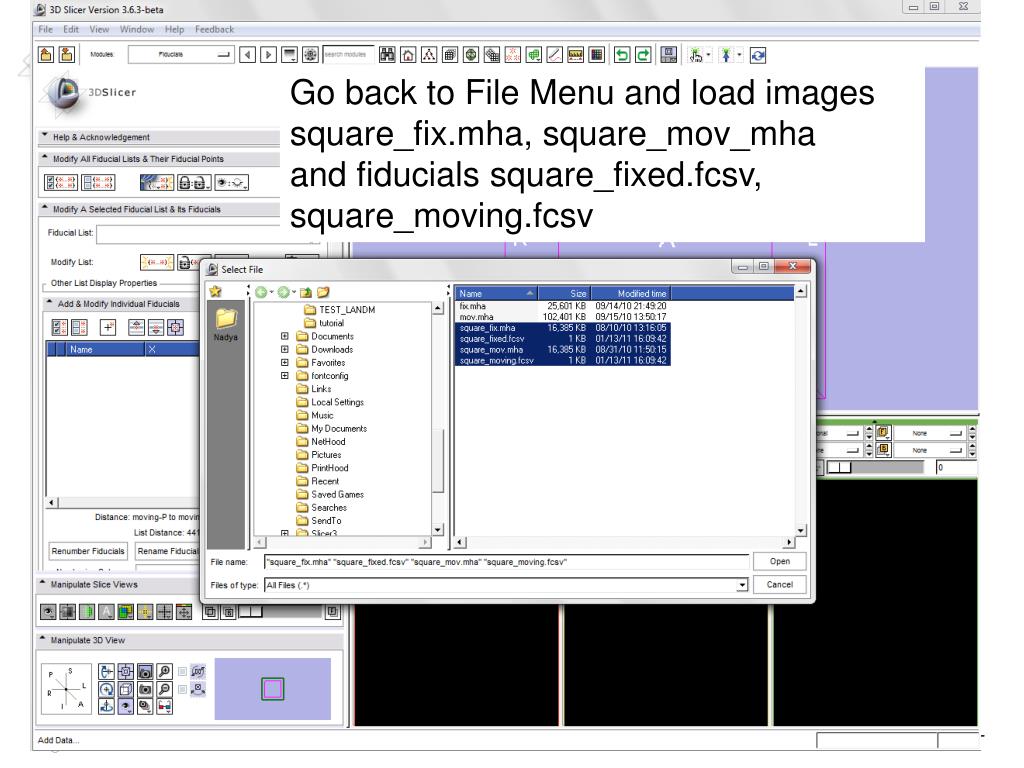This screenshot has height=768, width=1024.
Task: Click the Home module icon in toolbar
Action: point(408,56)
